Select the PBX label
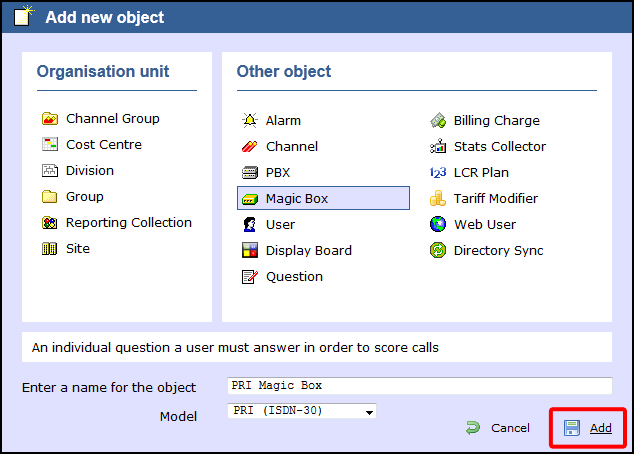Viewport: 634px width, 454px height. point(278,173)
